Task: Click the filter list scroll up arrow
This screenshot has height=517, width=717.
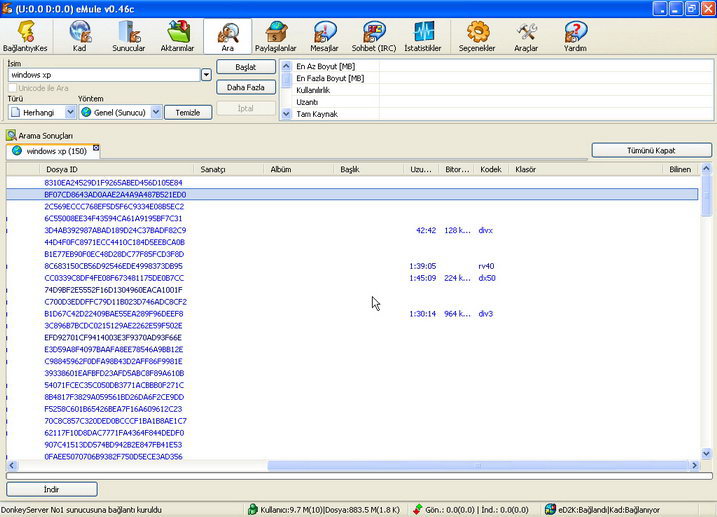Action: pyautogui.click(x=286, y=66)
